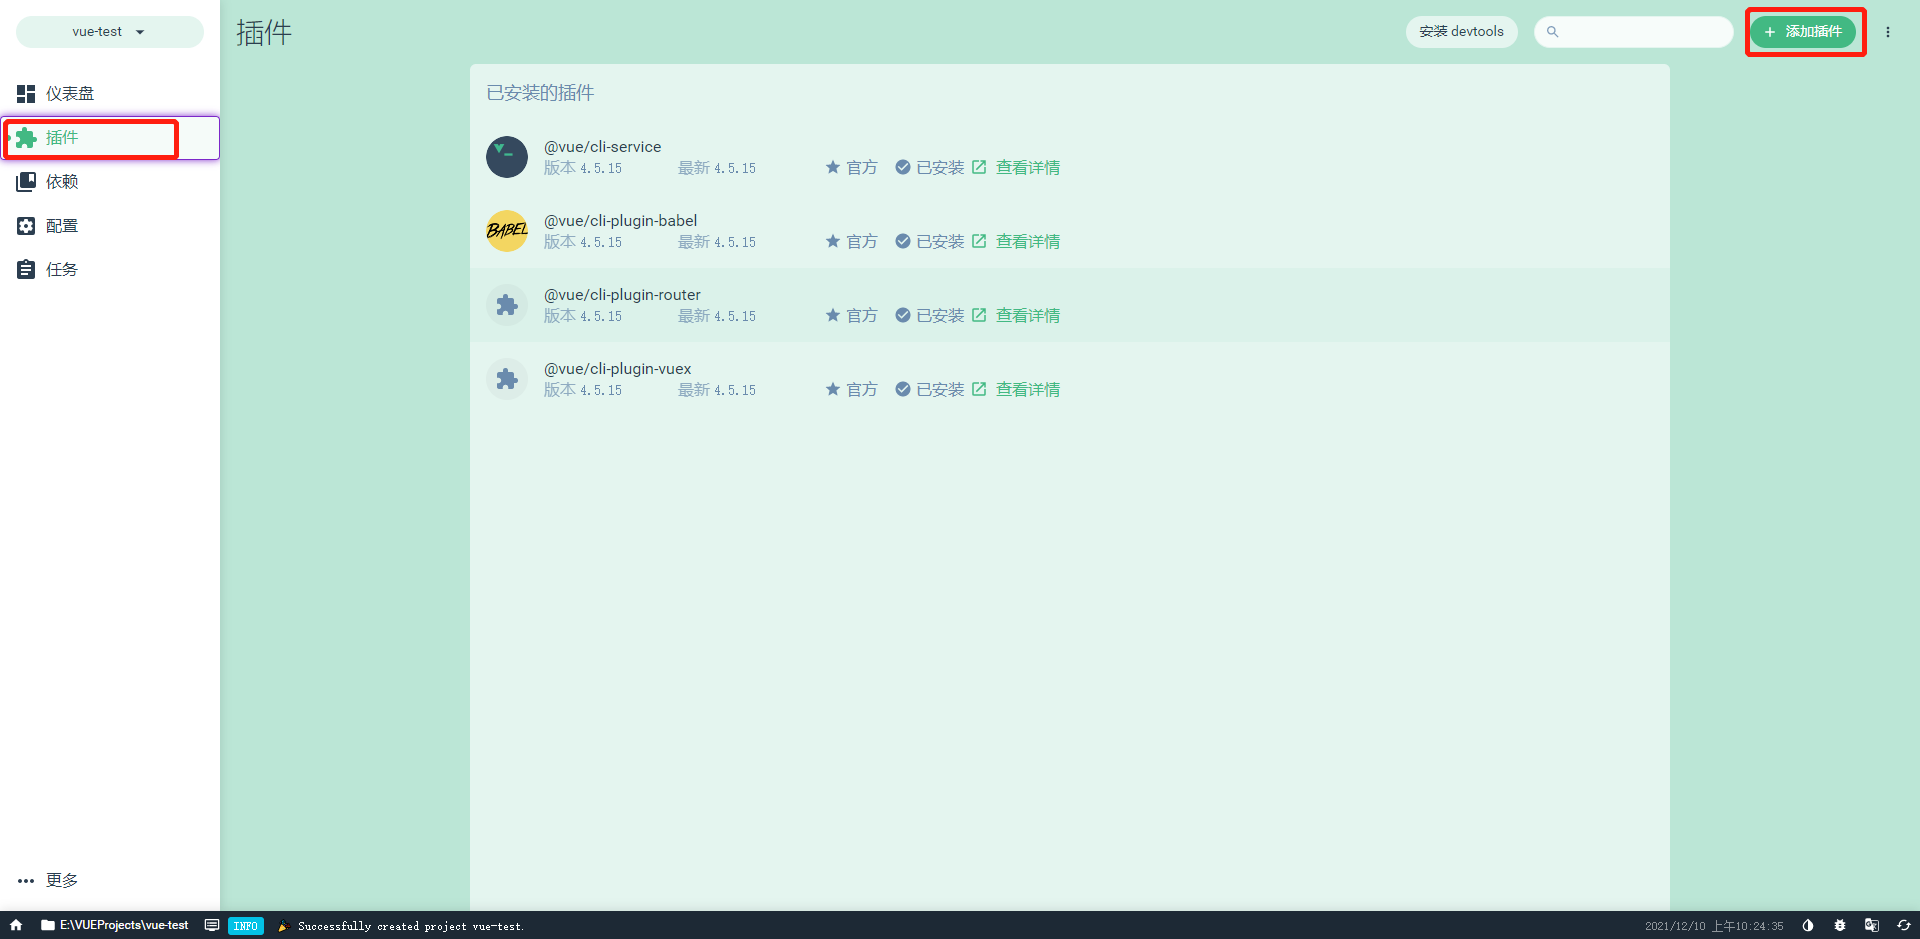Open 查看详情 for cli-plugin-babel
This screenshot has width=1920, height=939.
(1016, 242)
